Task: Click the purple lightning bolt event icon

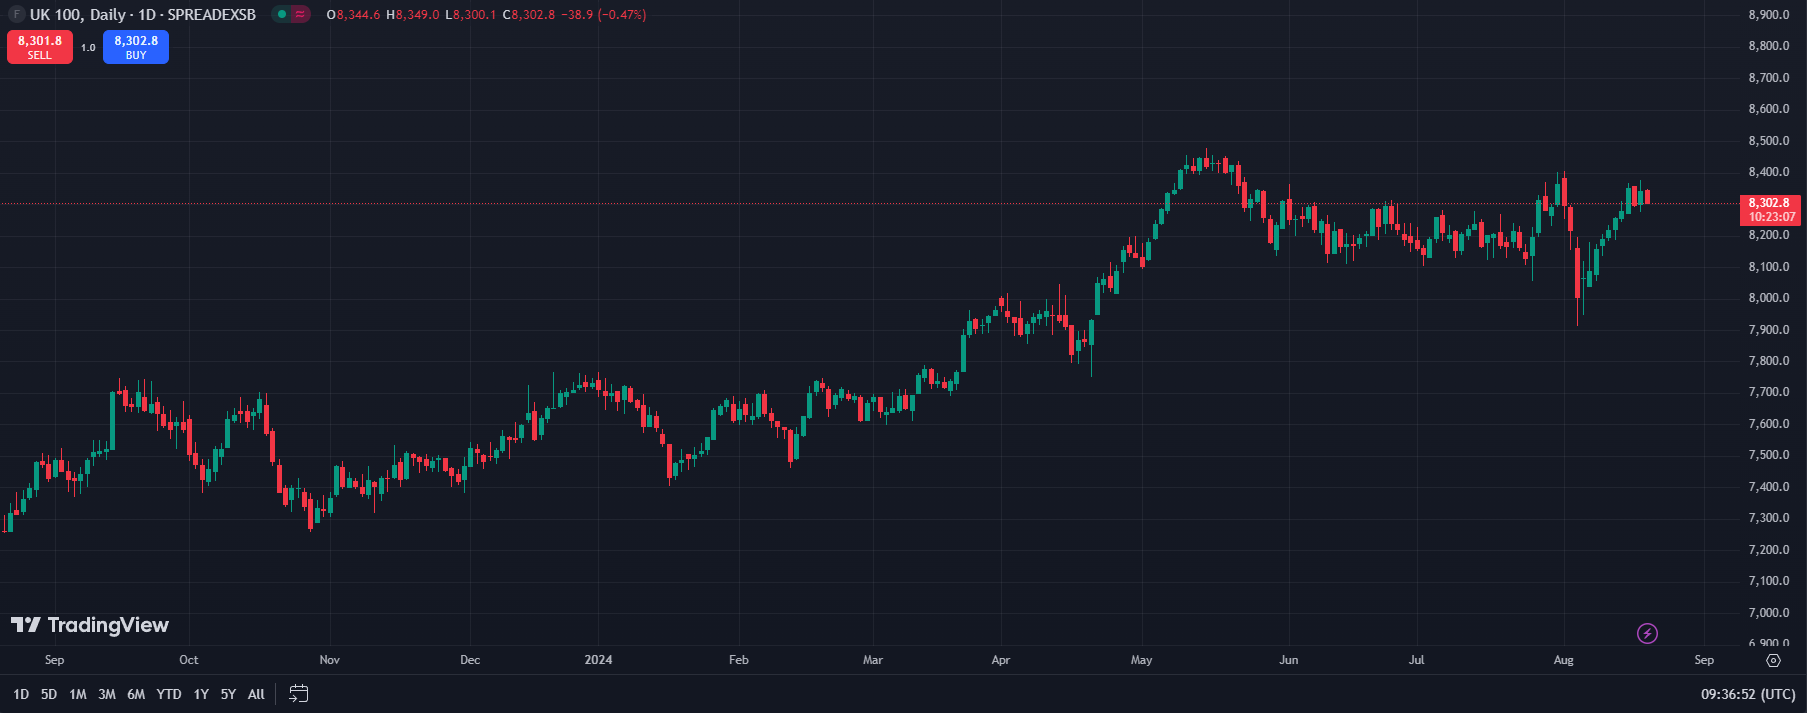Action: tap(1647, 633)
